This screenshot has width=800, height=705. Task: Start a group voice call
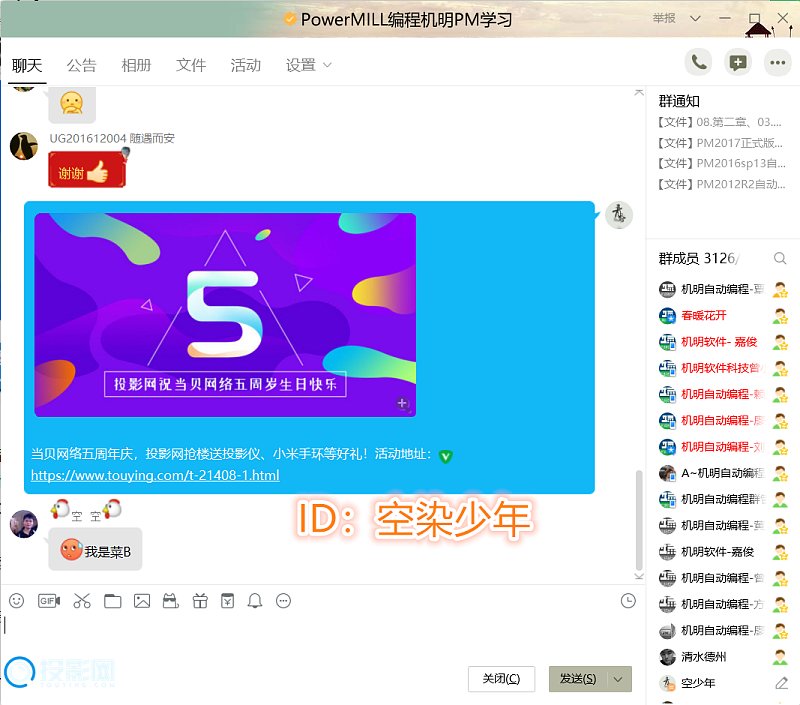[699, 62]
